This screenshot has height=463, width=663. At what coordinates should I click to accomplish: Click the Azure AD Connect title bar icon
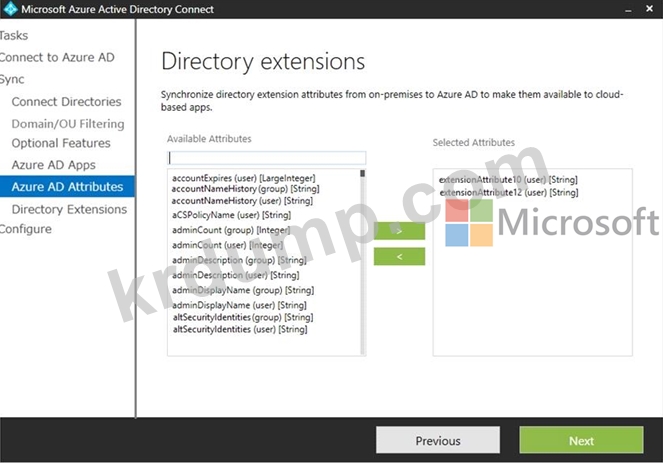10,8
